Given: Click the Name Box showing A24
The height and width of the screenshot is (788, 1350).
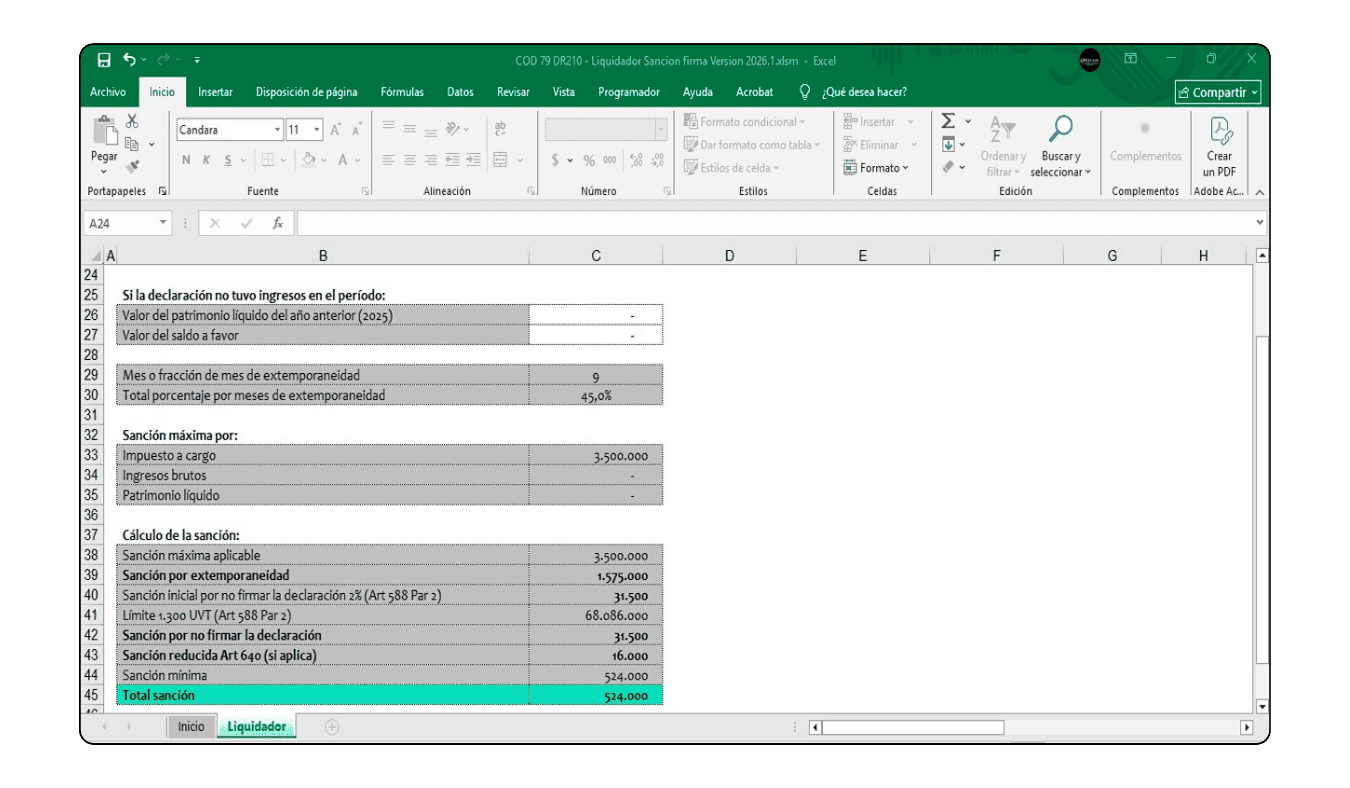Looking at the screenshot, I should pyautogui.click(x=120, y=223).
